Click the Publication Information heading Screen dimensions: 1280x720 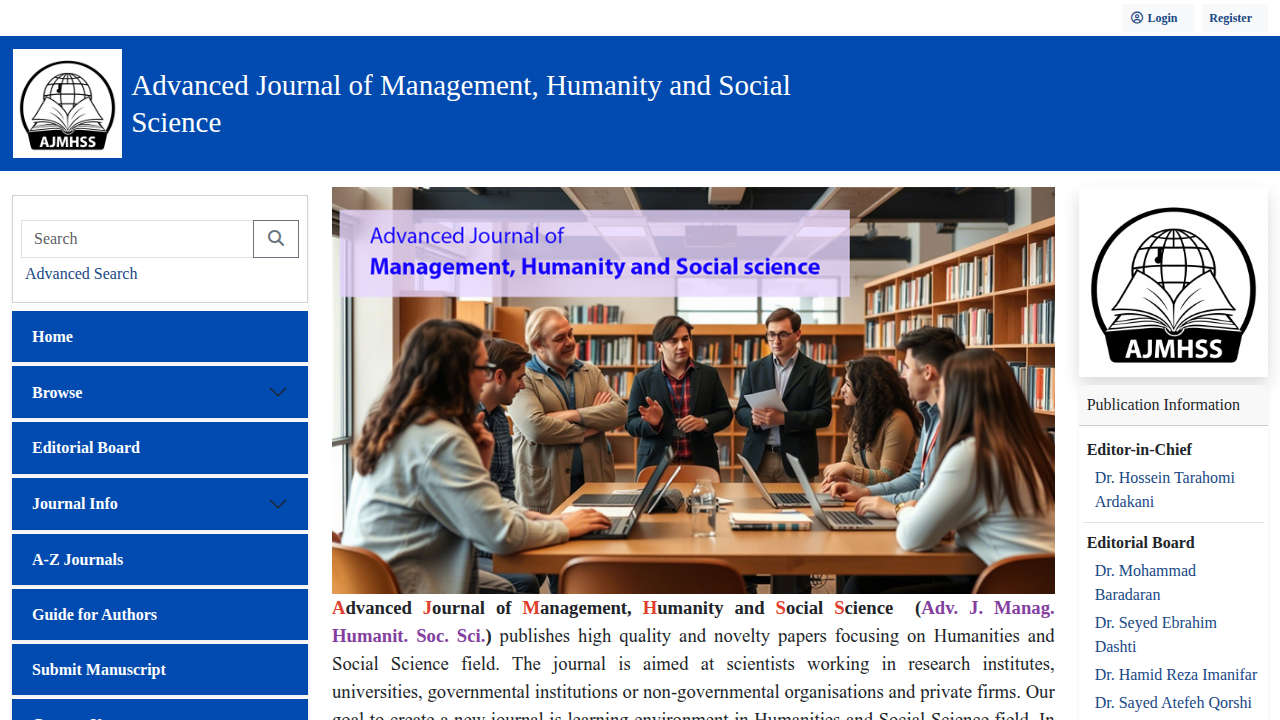click(x=1163, y=405)
